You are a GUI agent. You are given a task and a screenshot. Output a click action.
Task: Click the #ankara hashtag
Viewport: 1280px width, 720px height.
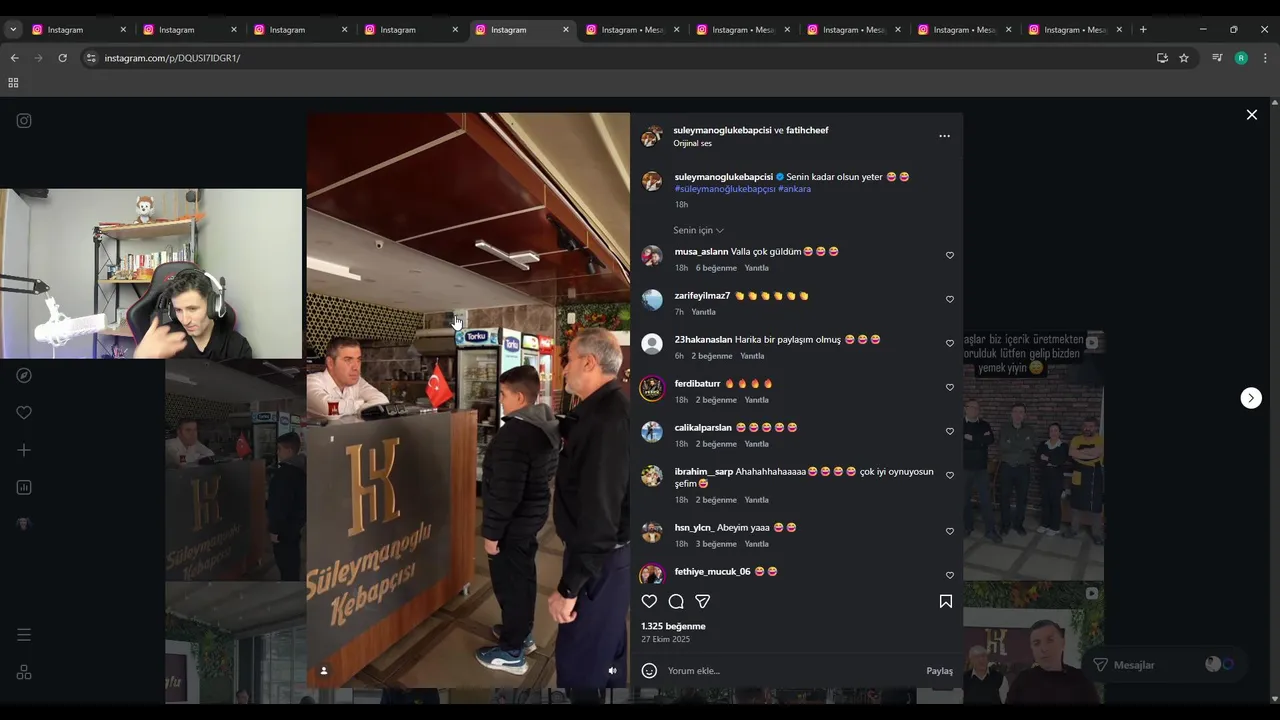[x=794, y=189]
